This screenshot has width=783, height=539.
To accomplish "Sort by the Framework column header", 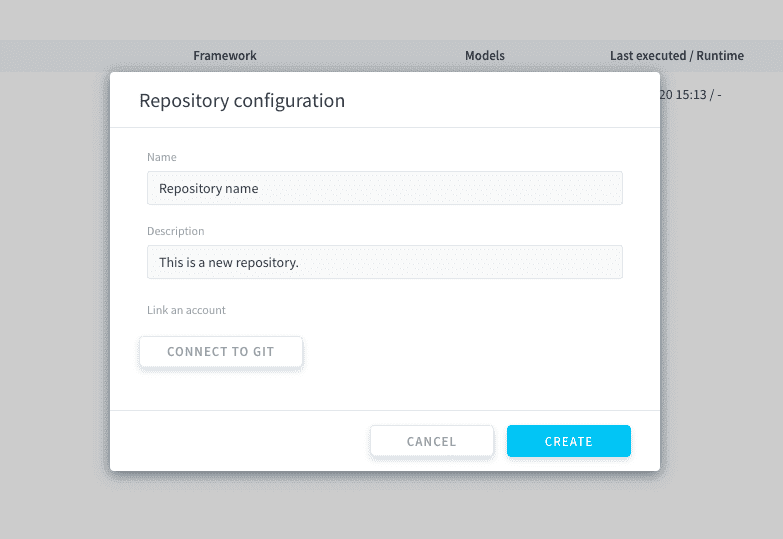I will [225, 55].
